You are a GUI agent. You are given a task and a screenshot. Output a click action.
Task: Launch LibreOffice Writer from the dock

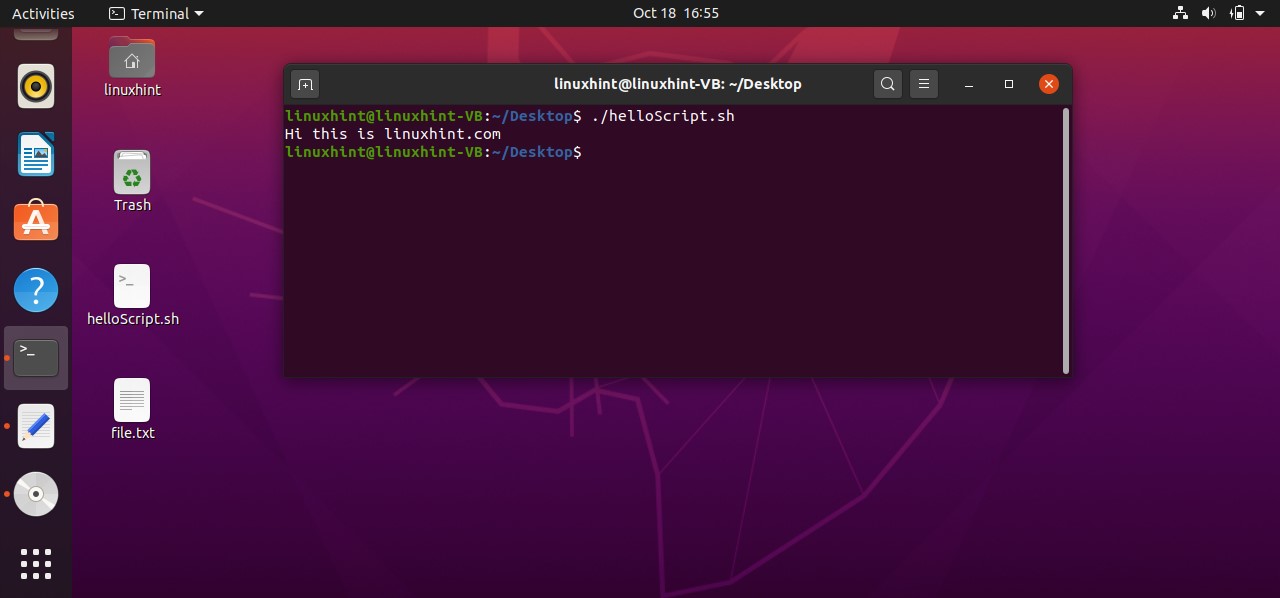pos(36,154)
